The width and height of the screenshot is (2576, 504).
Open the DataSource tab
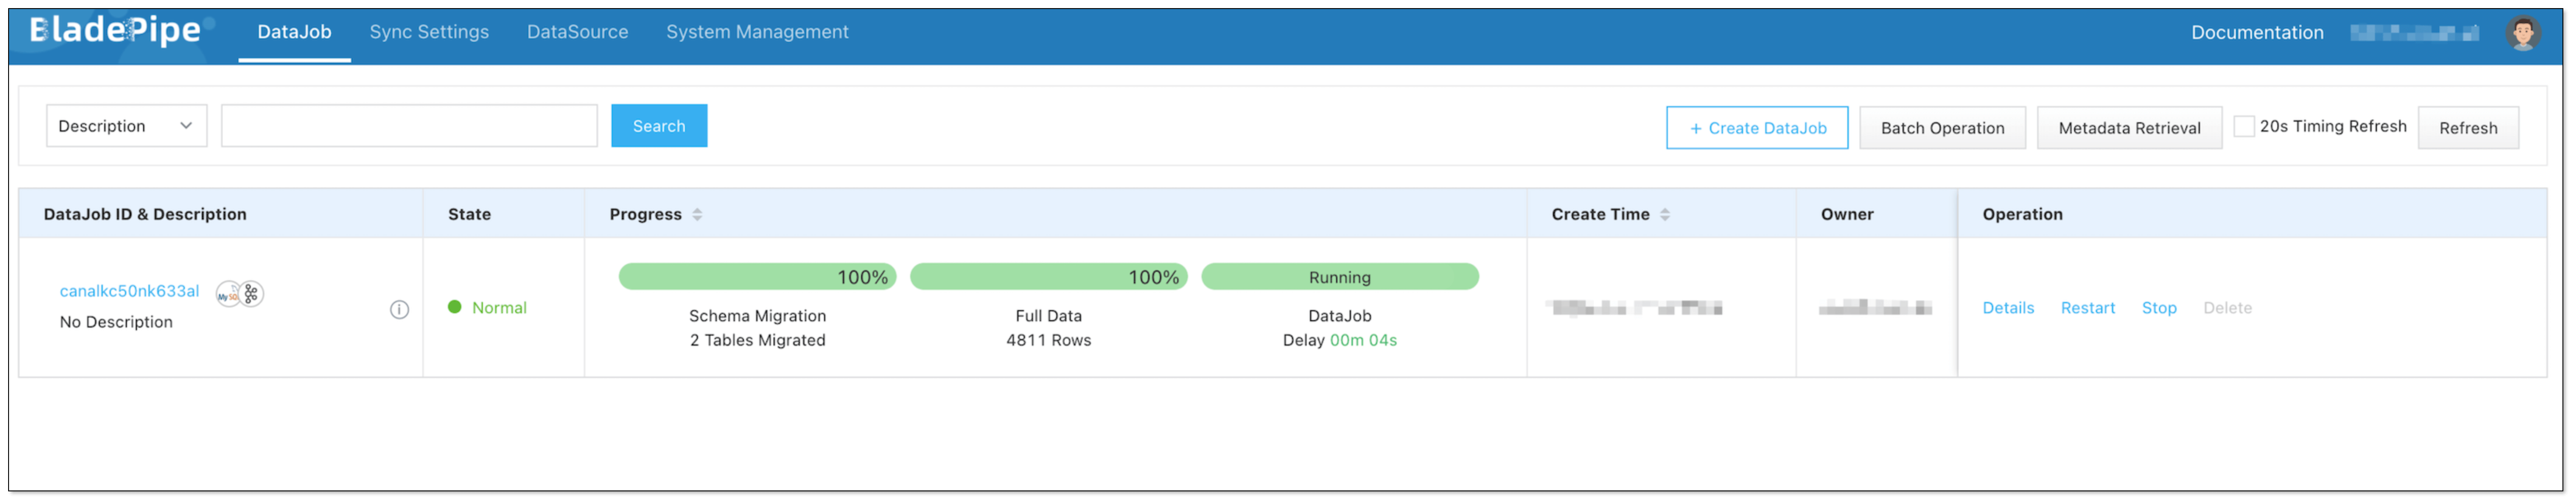577,32
